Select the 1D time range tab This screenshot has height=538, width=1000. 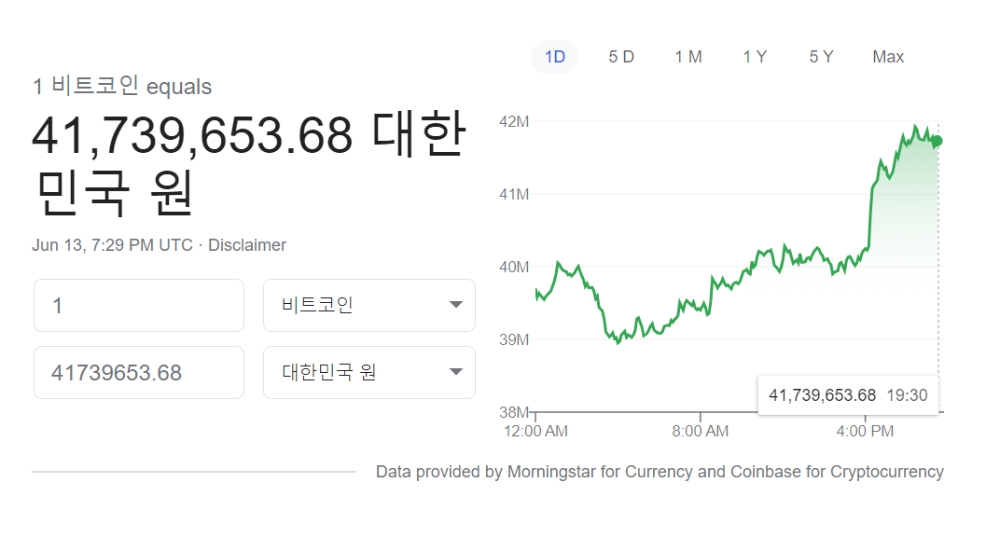554,57
